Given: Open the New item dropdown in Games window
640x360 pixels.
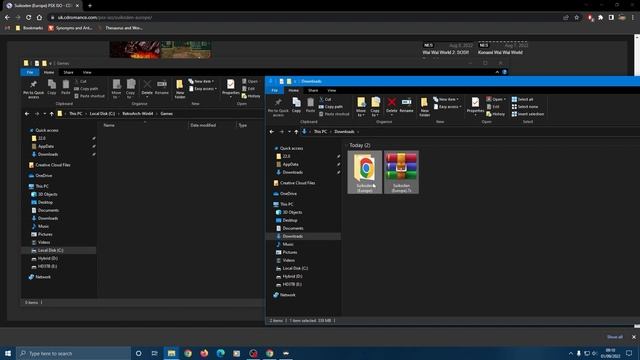Looking at the screenshot, I should pyautogui.click(x=201, y=81).
